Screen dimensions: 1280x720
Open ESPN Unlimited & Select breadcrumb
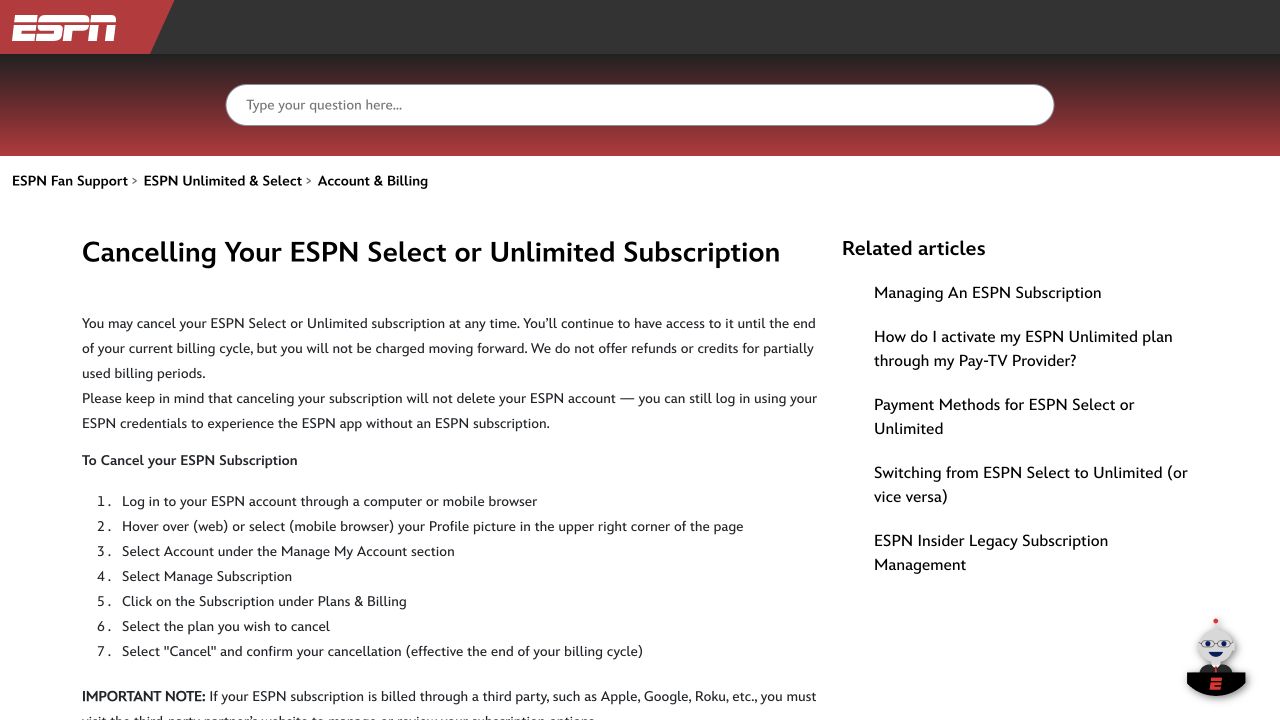(x=223, y=181)
